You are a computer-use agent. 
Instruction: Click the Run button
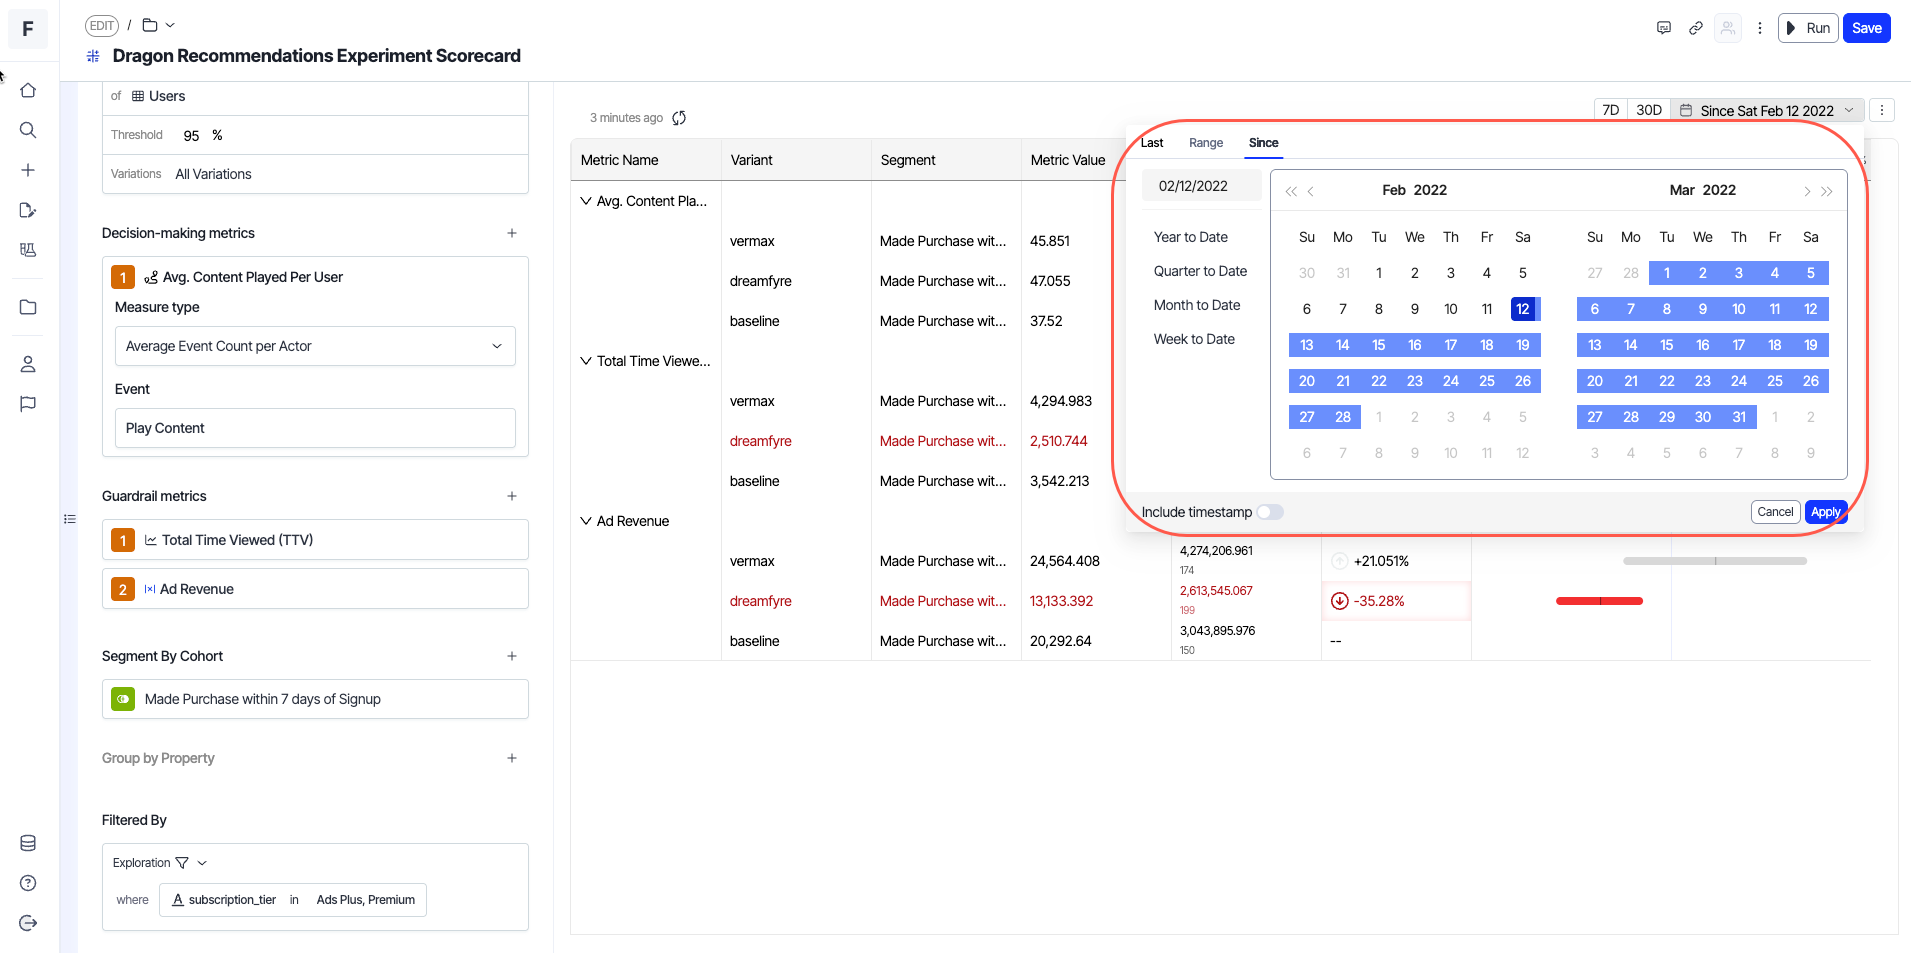coord(1808,28)
